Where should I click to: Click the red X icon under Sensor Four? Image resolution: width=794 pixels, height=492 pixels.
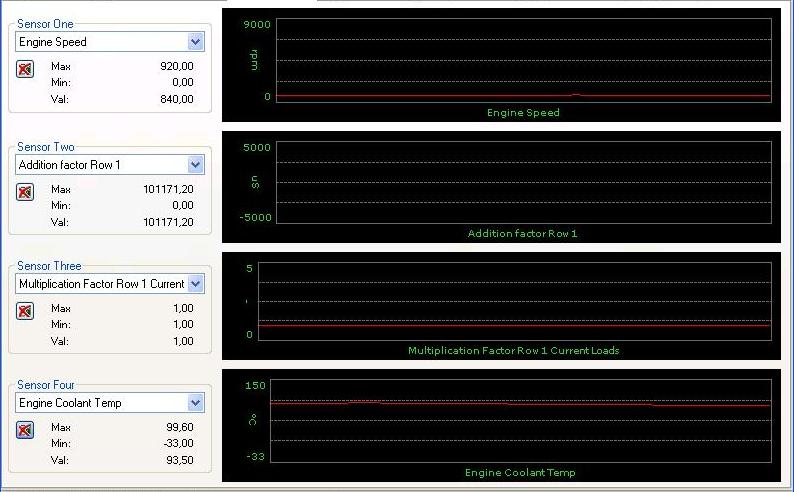pyautogui.click(x=25, y=430)
